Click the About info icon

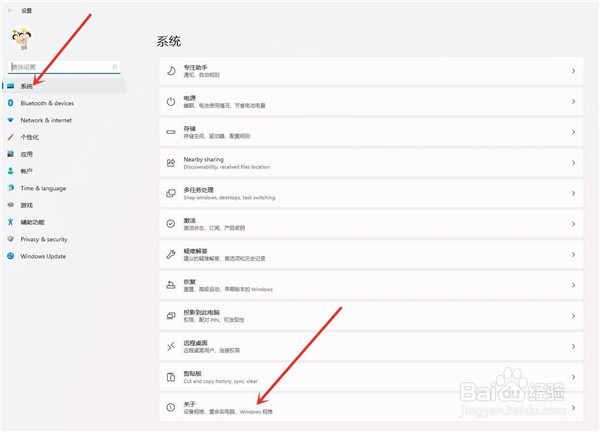171,408
